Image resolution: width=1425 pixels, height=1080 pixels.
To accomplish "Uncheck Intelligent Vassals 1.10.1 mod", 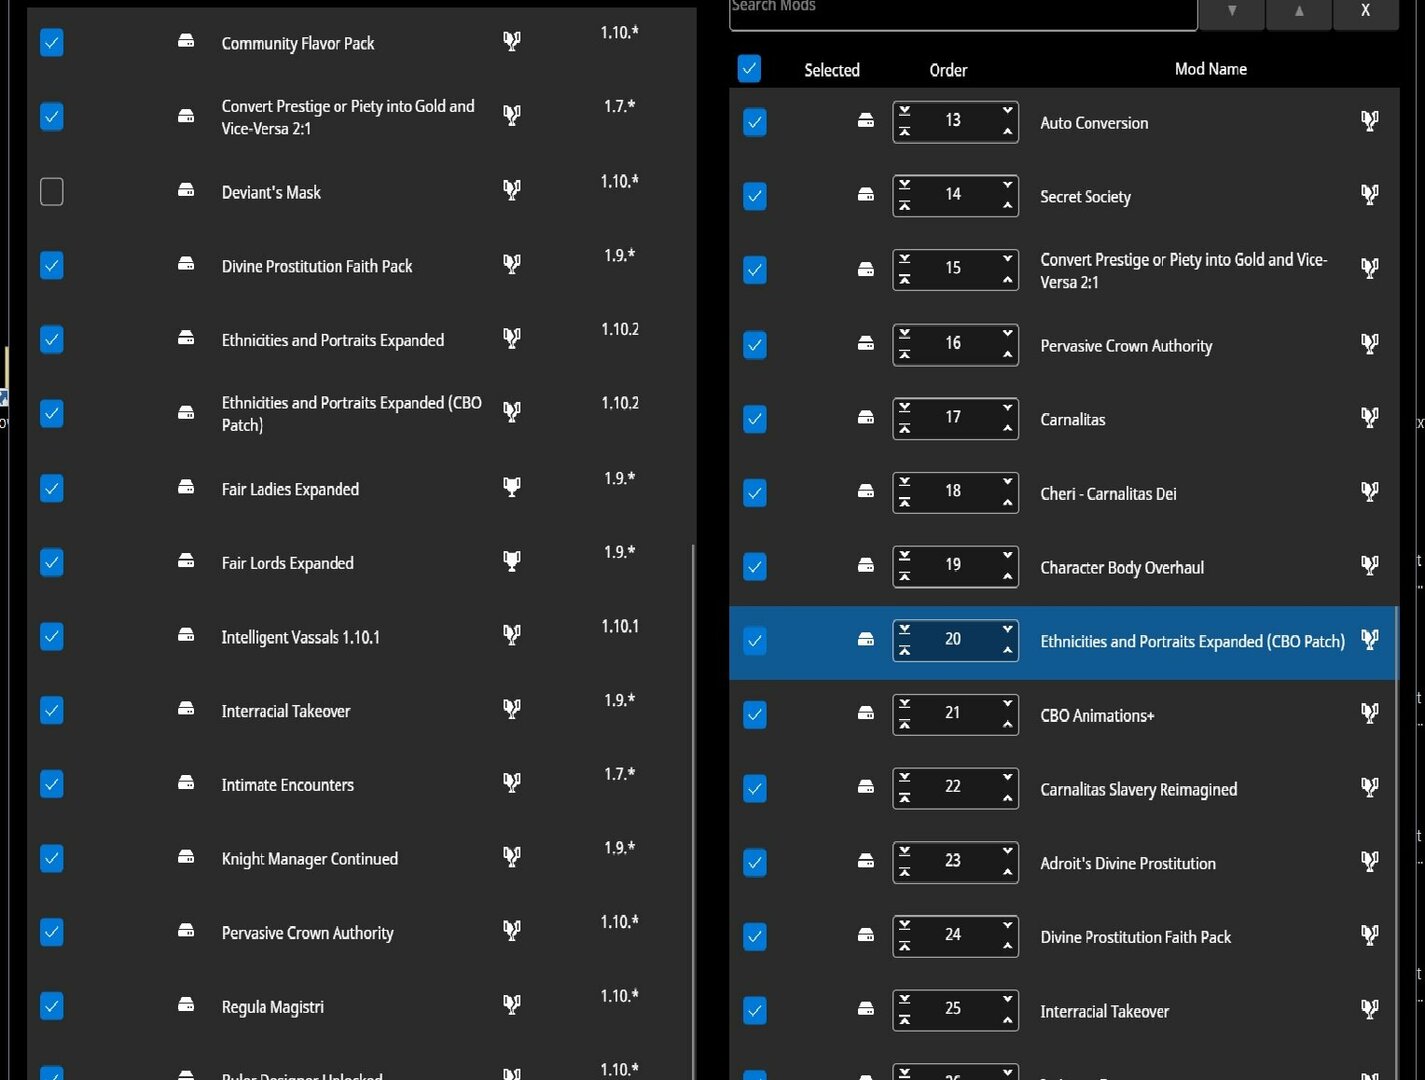I will (52, 636).
